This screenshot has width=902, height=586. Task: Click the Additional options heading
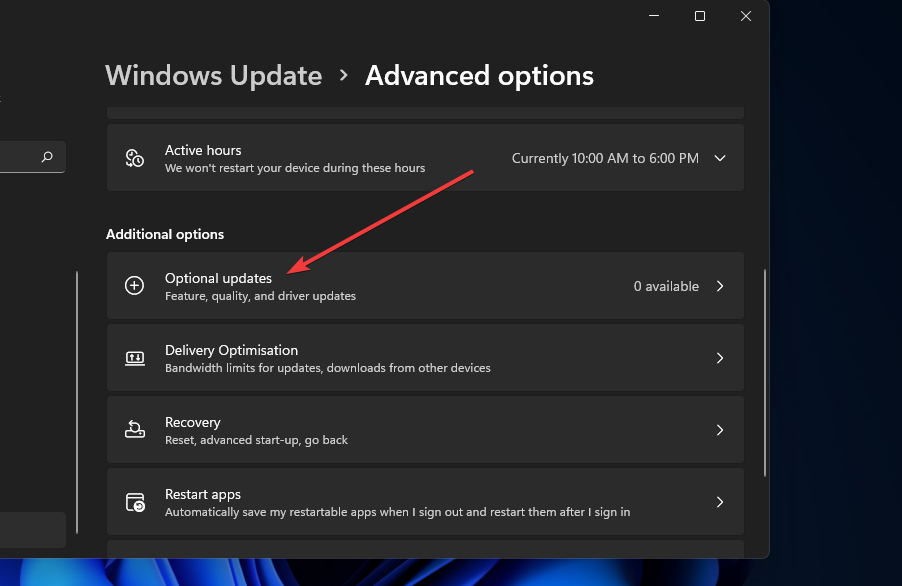[165, 234]
